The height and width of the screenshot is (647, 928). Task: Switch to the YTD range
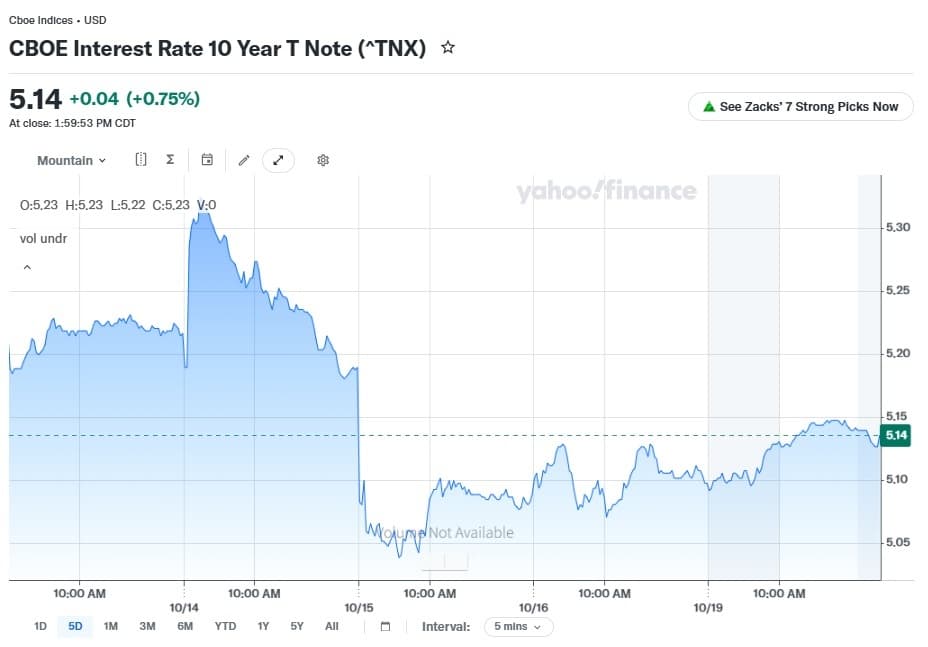pyautogui.click(x=225, y=626)
